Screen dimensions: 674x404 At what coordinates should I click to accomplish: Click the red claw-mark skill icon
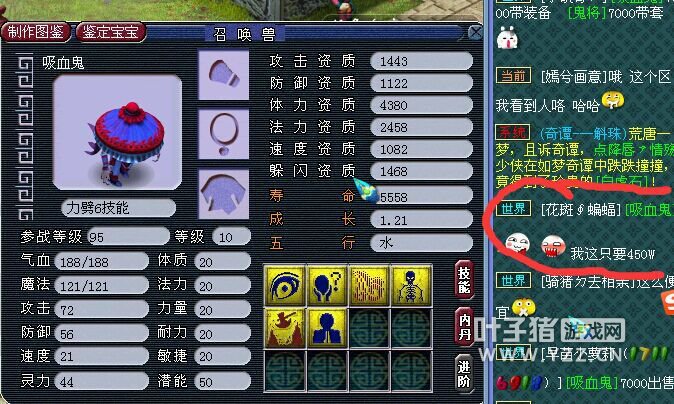[369, 285]
